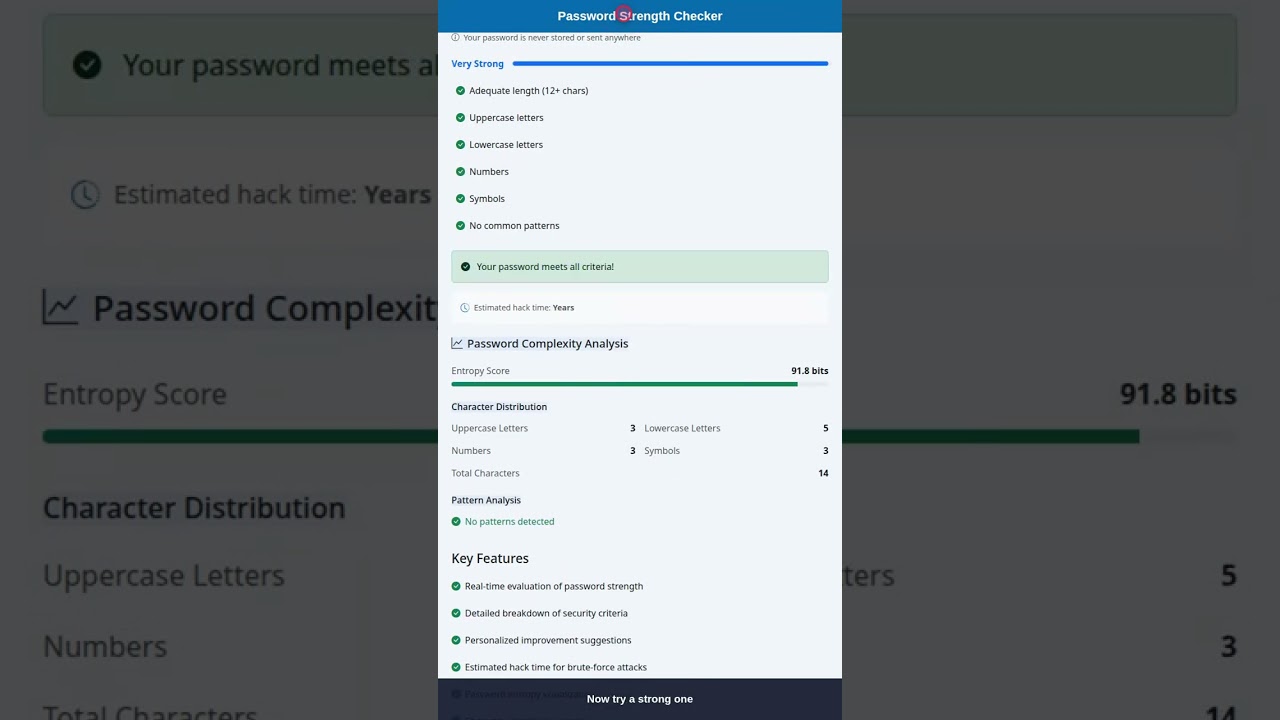Click the 'Symbols' distribution label
The image size is (1280, 720).
[x=662, y=451]
